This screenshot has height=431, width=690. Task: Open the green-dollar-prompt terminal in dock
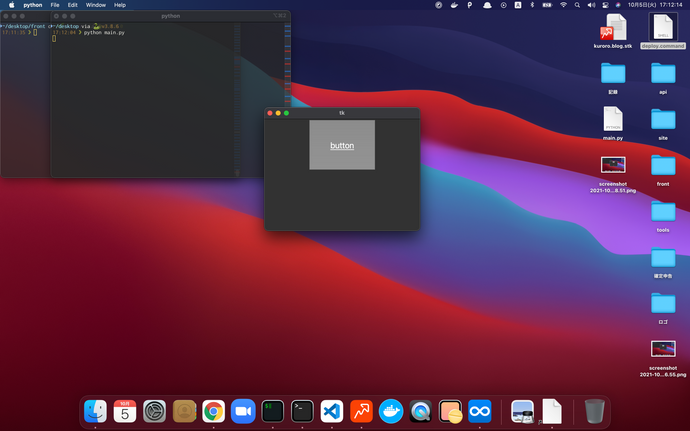click(272, 411)
